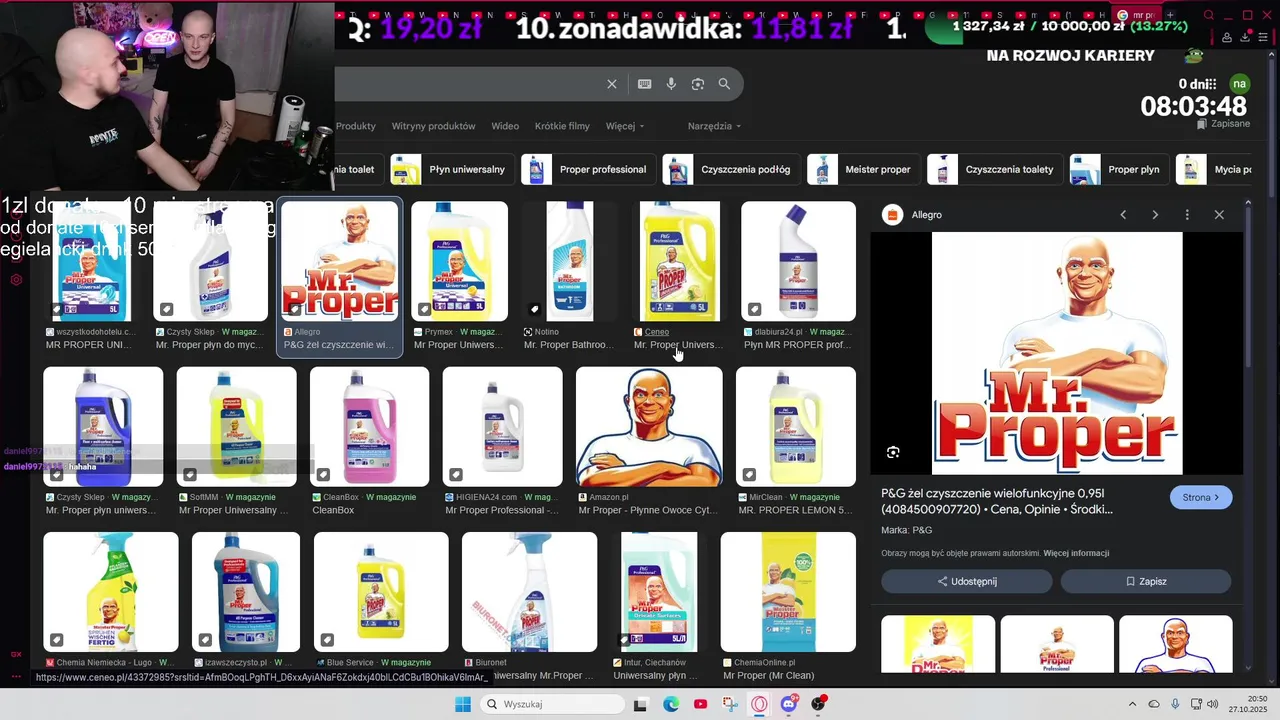Viewport: 1280px width, 720px height.
Task: Open the ChemiaOnline.pl Mr Proper result
Action: pos(788,592)
